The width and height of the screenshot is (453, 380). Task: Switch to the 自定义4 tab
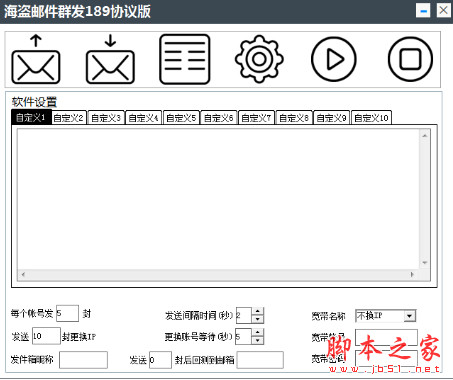tap(144, 118)
